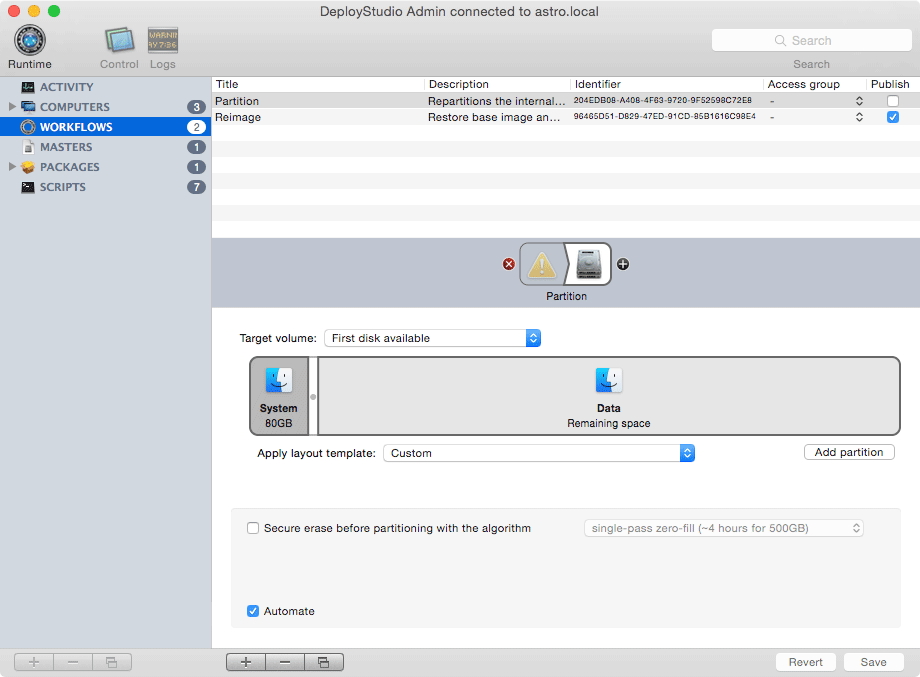Click 'Restore base image an…' description cell
The width and height of the screenshot is (920, 677).
tap(493, 117)
